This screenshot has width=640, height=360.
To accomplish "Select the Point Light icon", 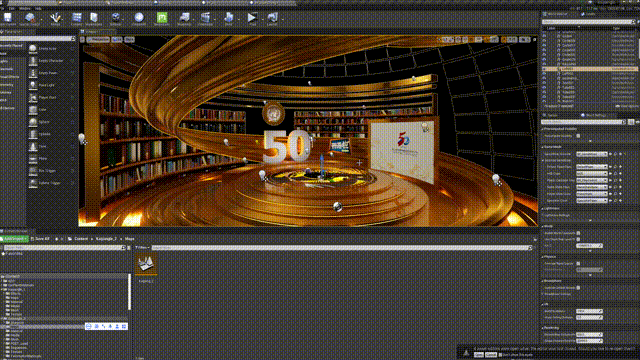I will (33, 85).
